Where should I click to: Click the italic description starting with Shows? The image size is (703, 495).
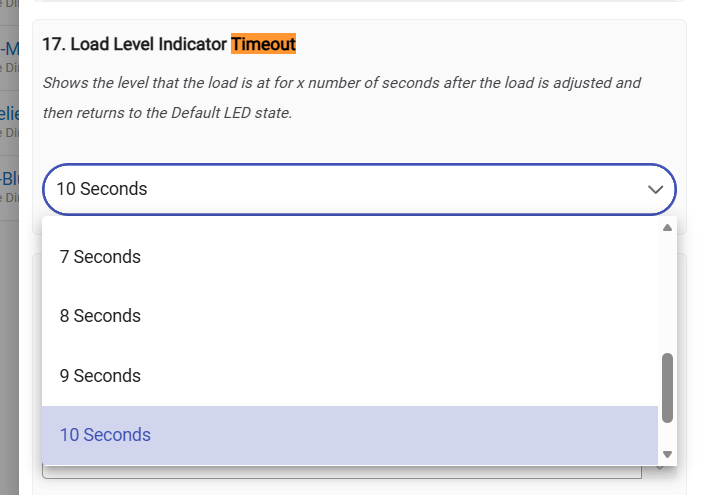coord(340,83)
